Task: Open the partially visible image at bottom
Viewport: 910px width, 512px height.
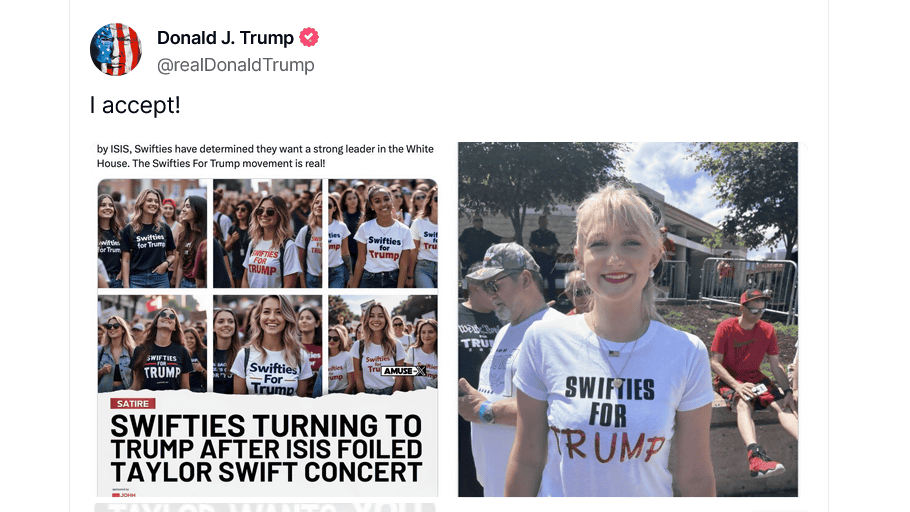Action: 265,506
